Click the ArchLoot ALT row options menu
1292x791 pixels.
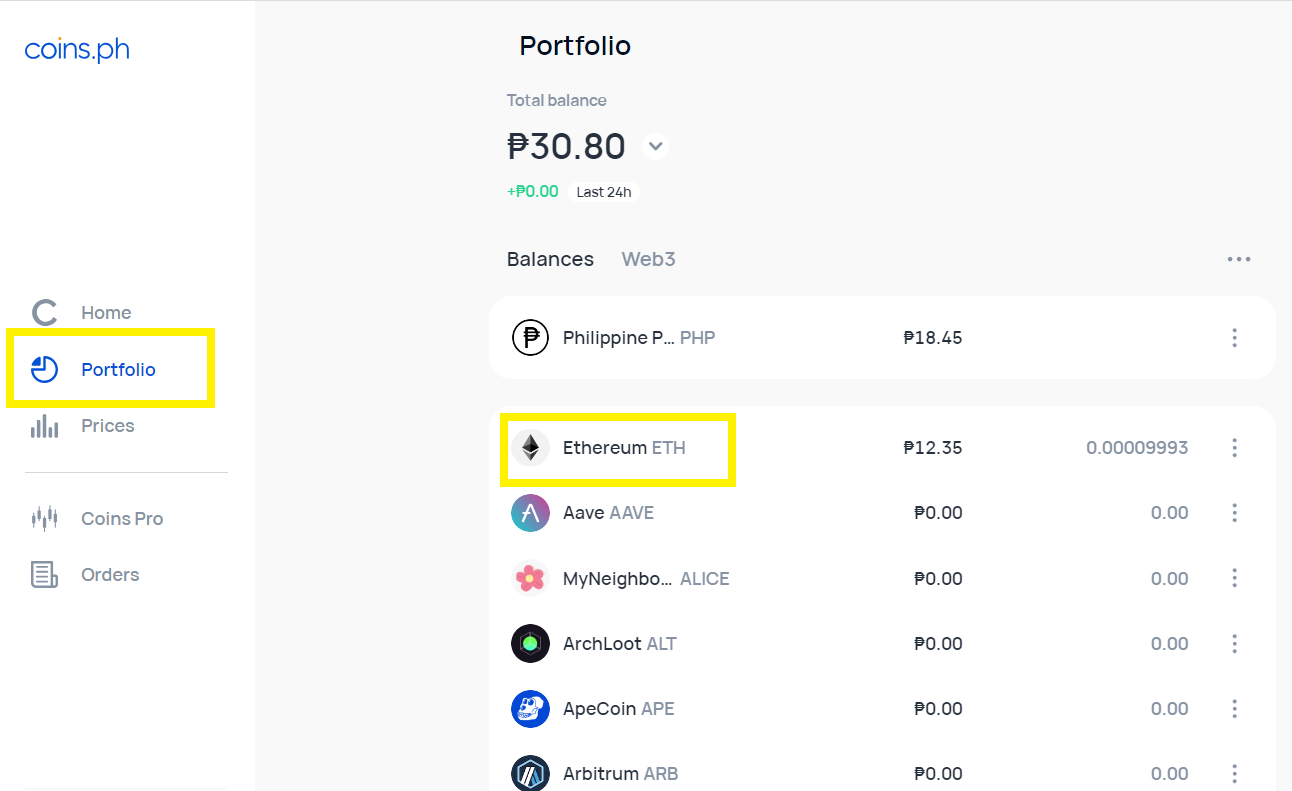(x=1234, y=643)
